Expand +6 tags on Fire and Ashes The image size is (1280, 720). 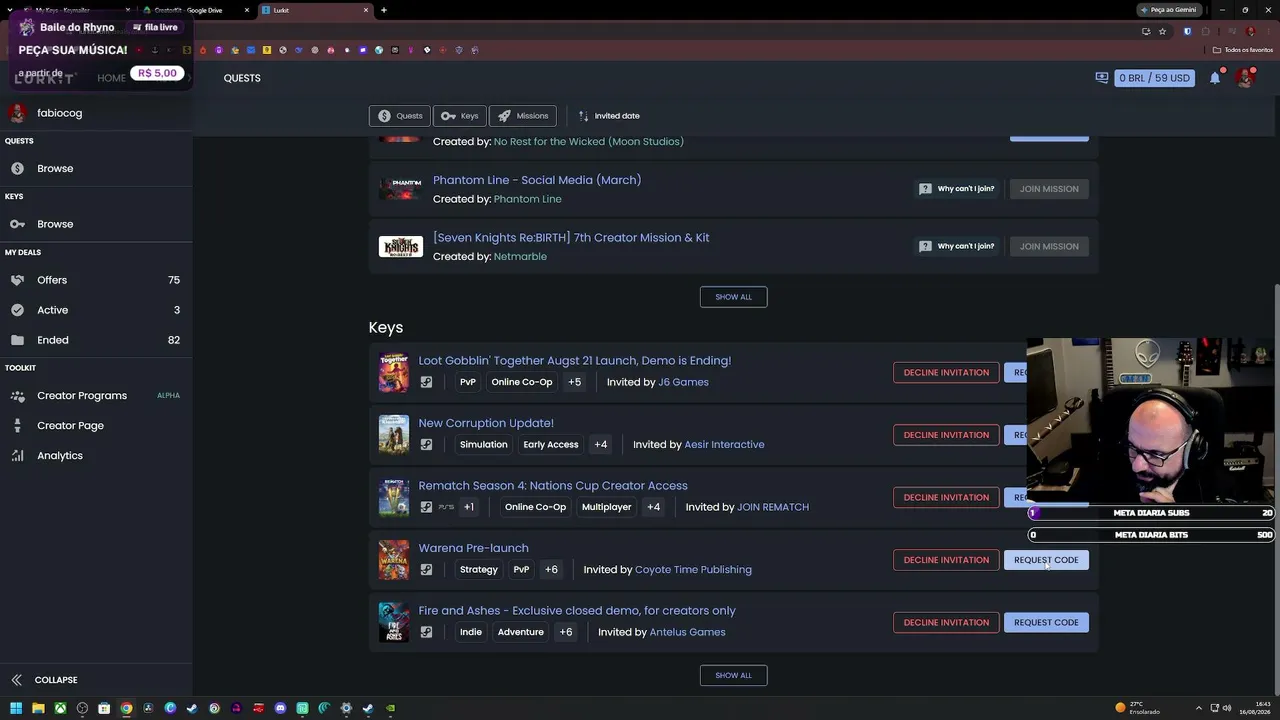click(x=566, y=632)
